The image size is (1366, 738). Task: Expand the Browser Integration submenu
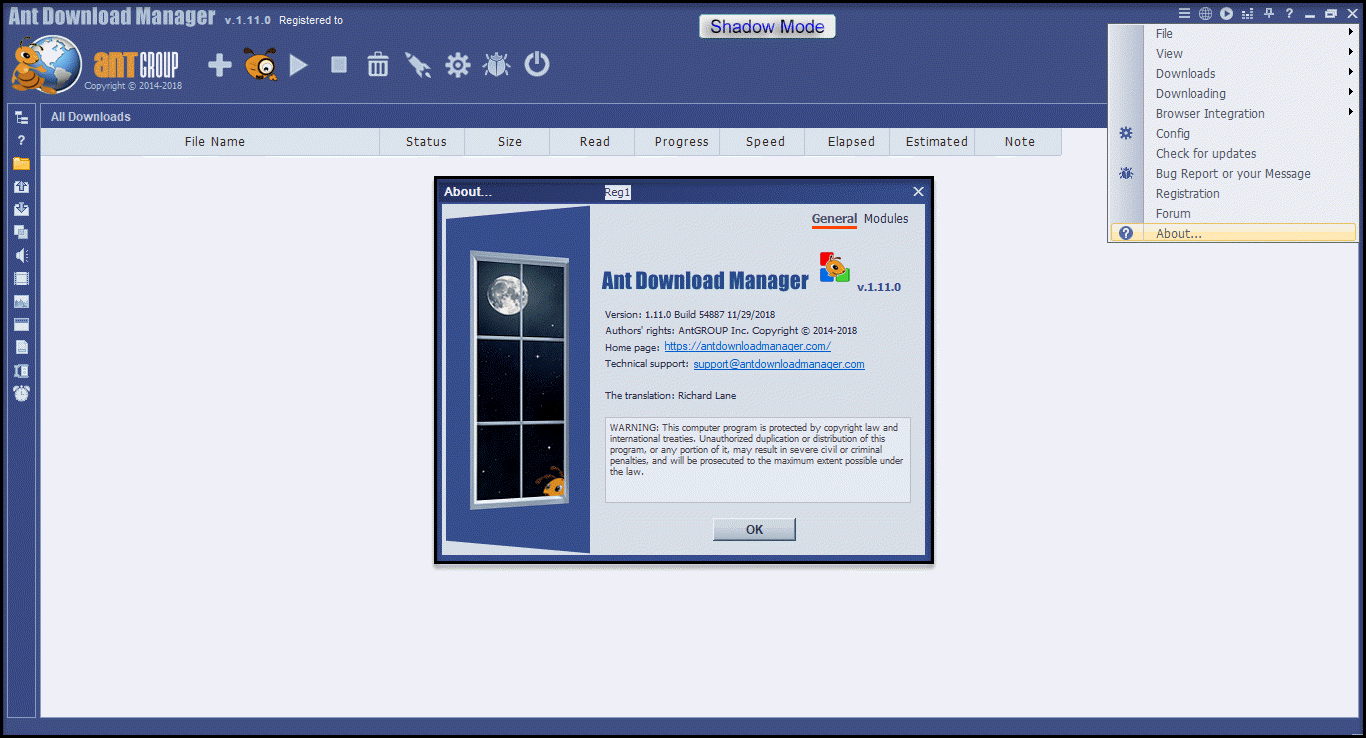coord(1232,114)
